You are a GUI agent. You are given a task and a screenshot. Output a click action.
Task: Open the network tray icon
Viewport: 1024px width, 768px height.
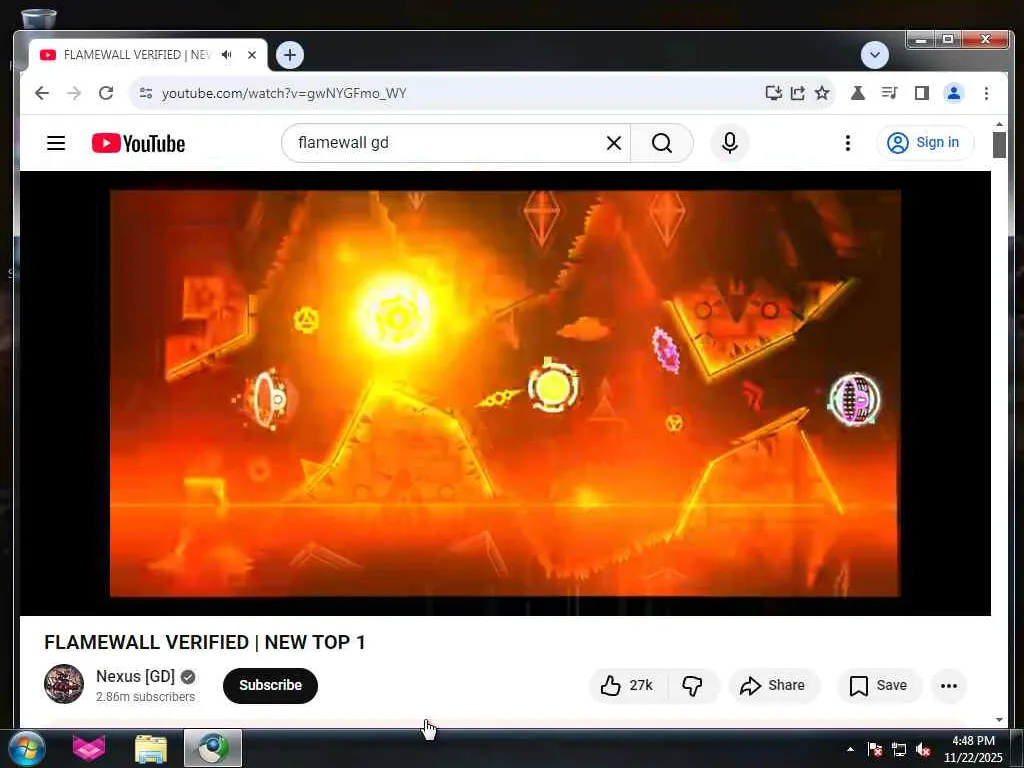pos(899,749)
